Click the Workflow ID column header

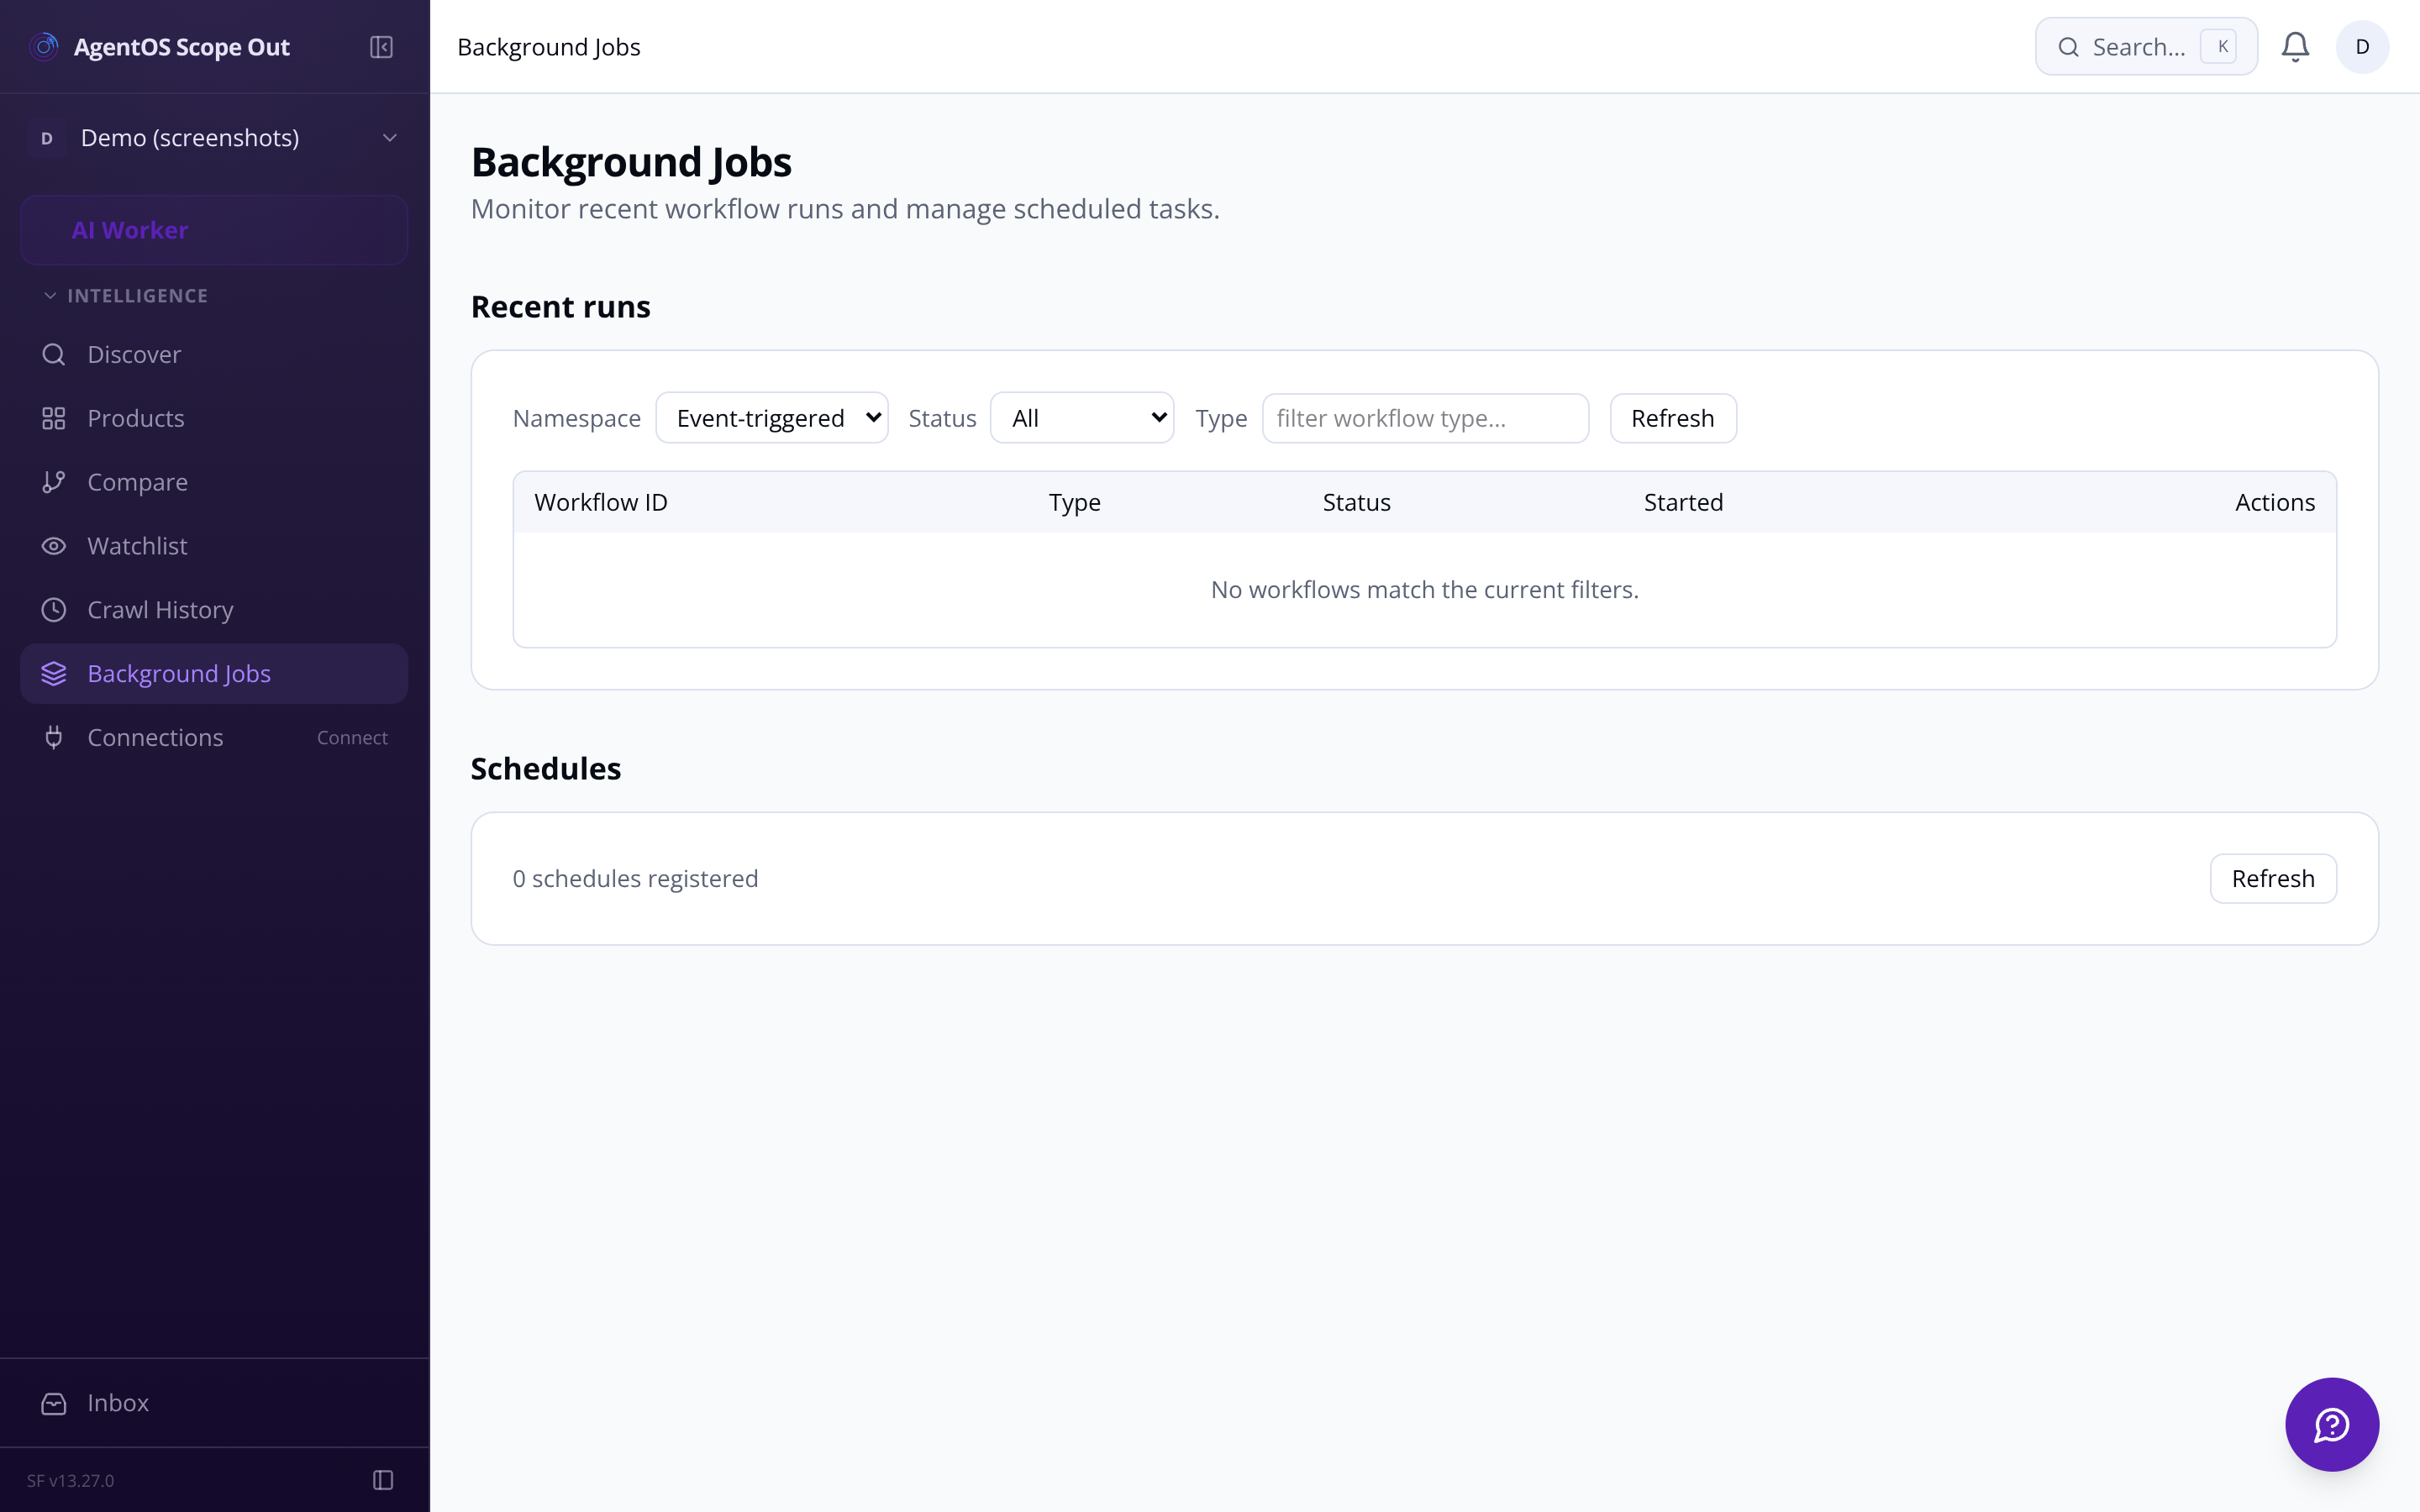point(601,502)
